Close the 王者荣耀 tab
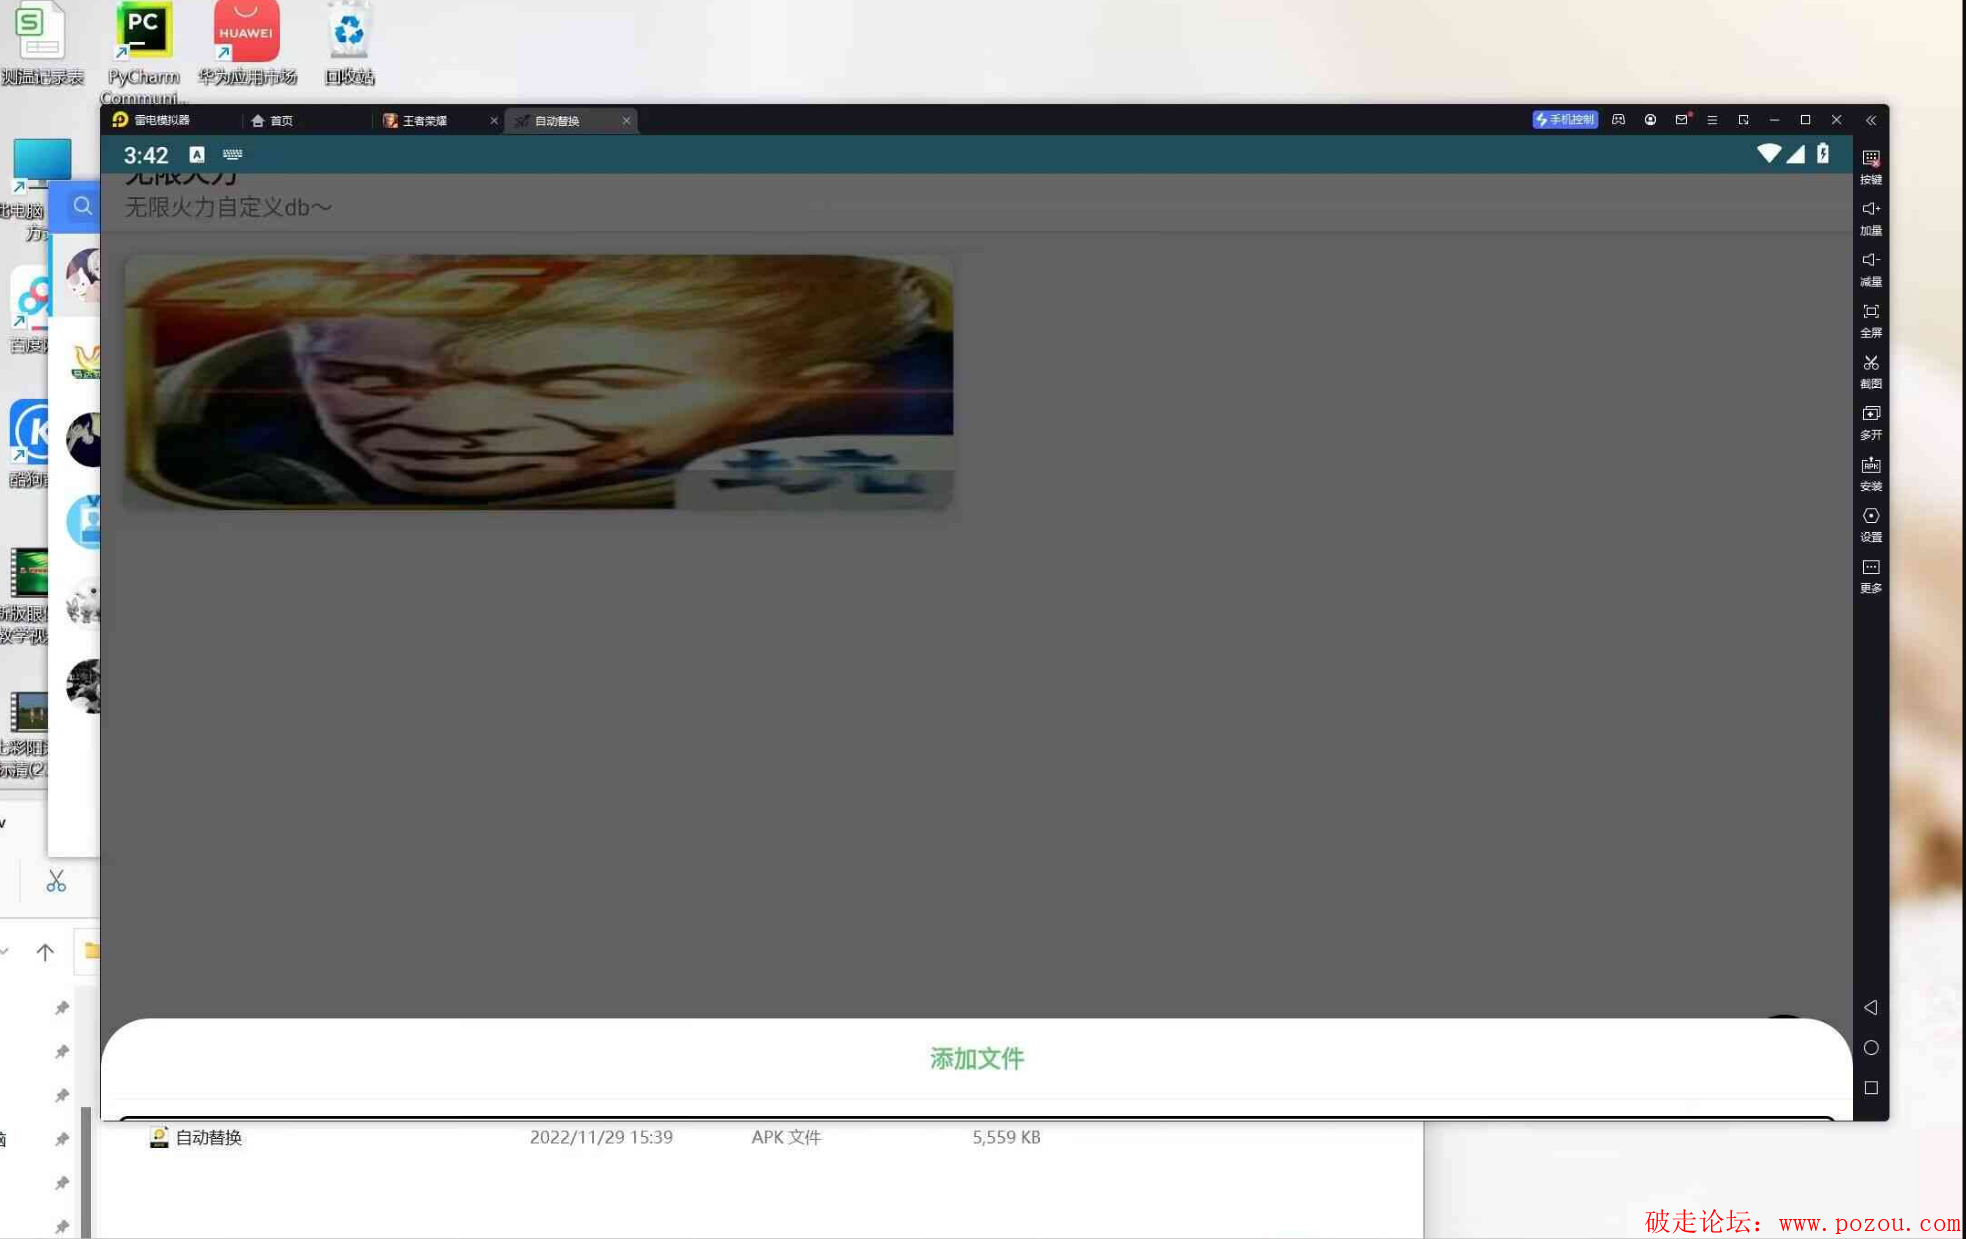This screenshot has width=1966, height=1239. pyautogui.click(x=493, y=121)
